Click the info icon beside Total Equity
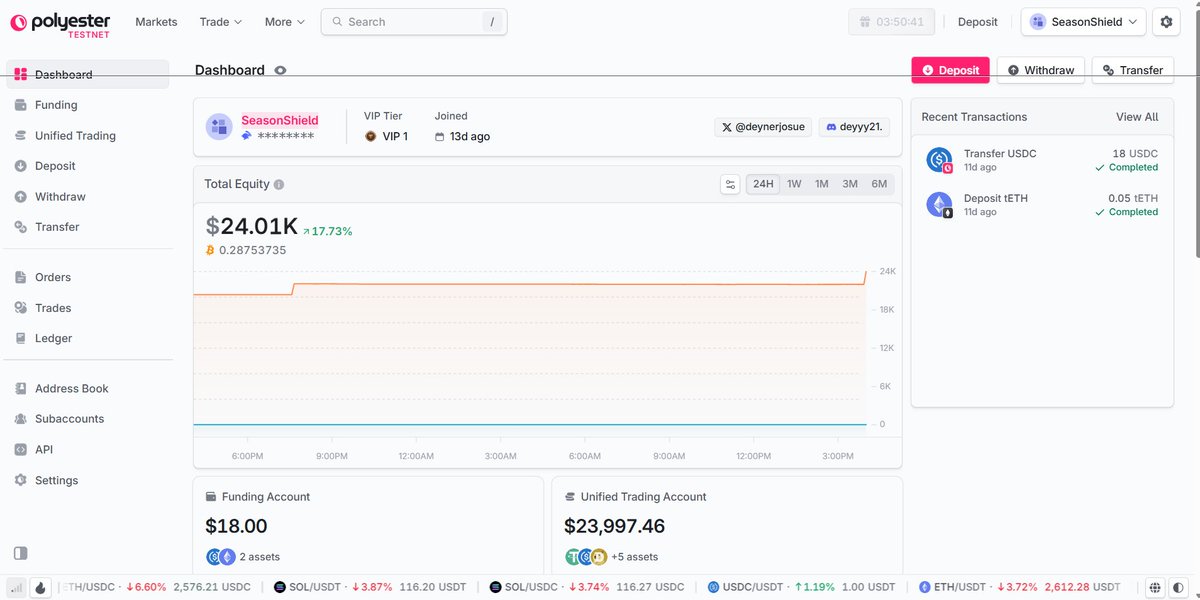 click(x=279, y=184)
